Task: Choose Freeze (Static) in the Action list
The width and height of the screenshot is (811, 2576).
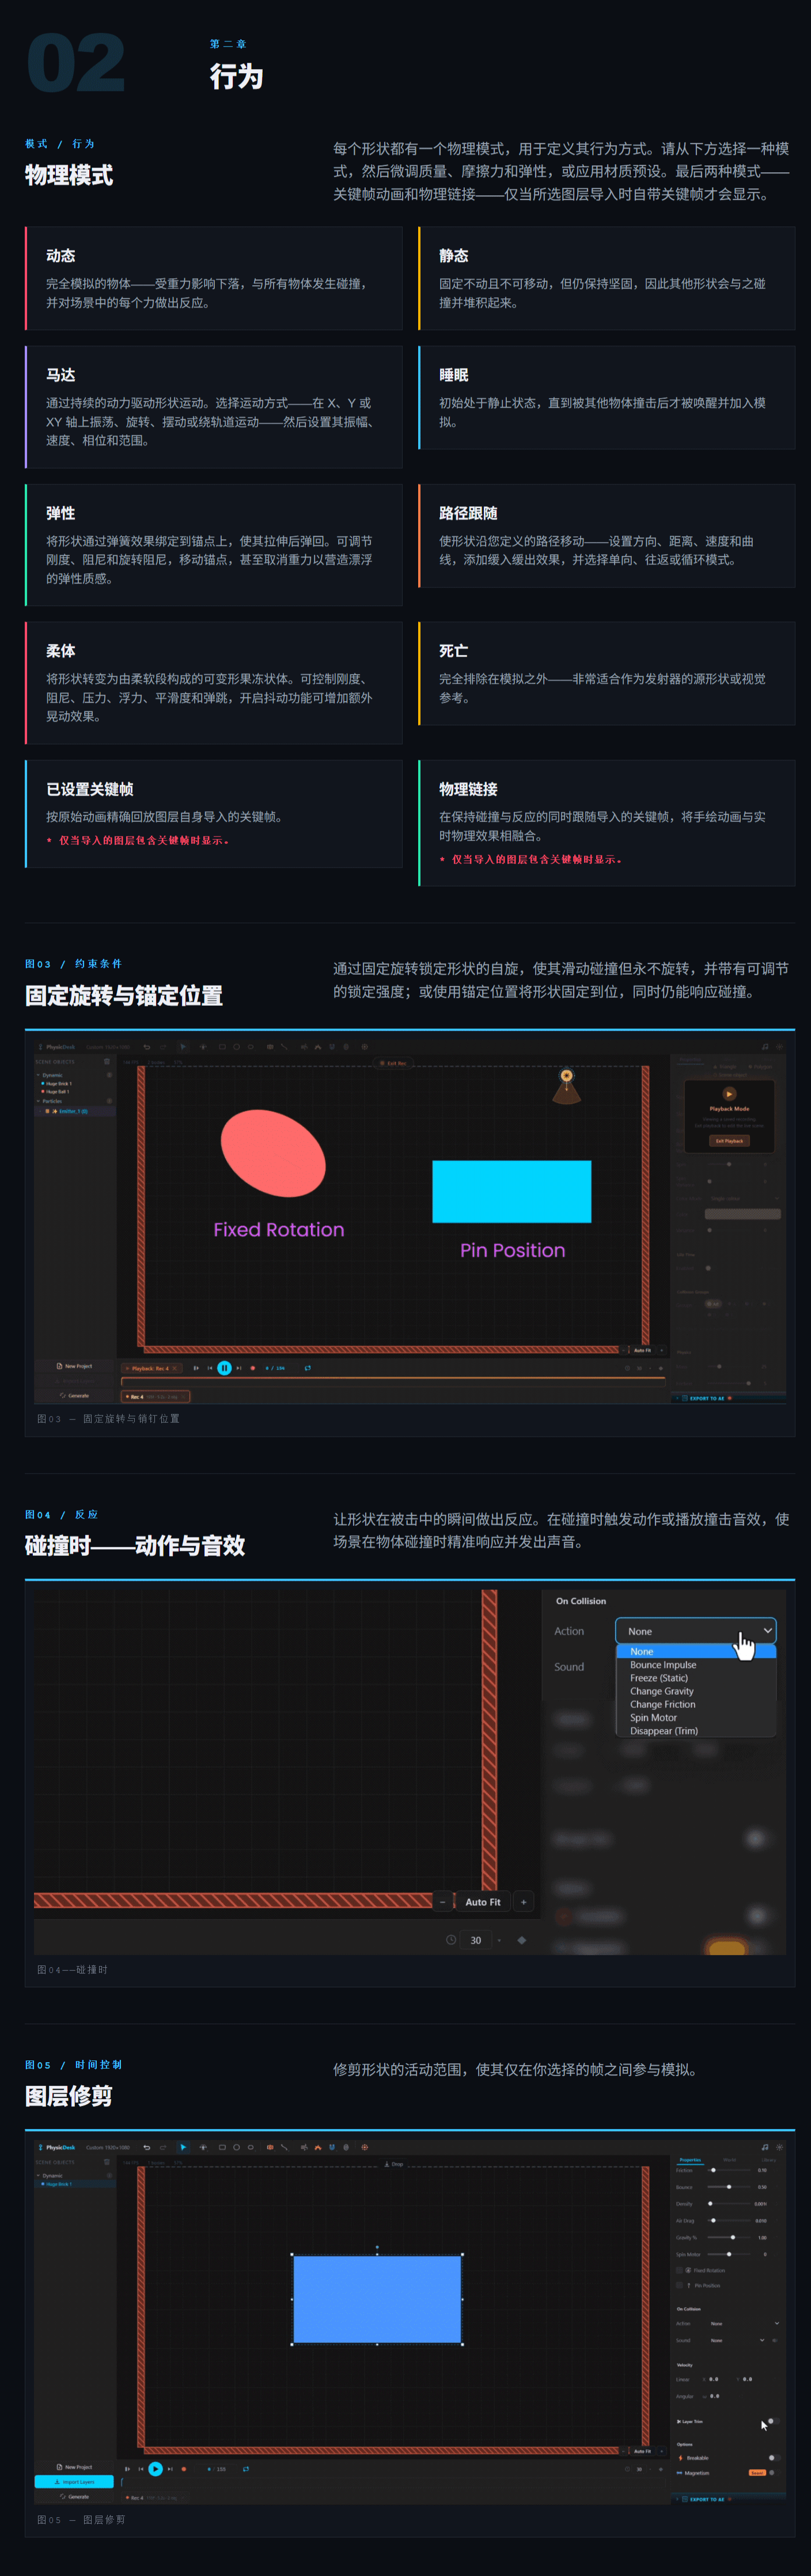Action: click(696, 1678)
